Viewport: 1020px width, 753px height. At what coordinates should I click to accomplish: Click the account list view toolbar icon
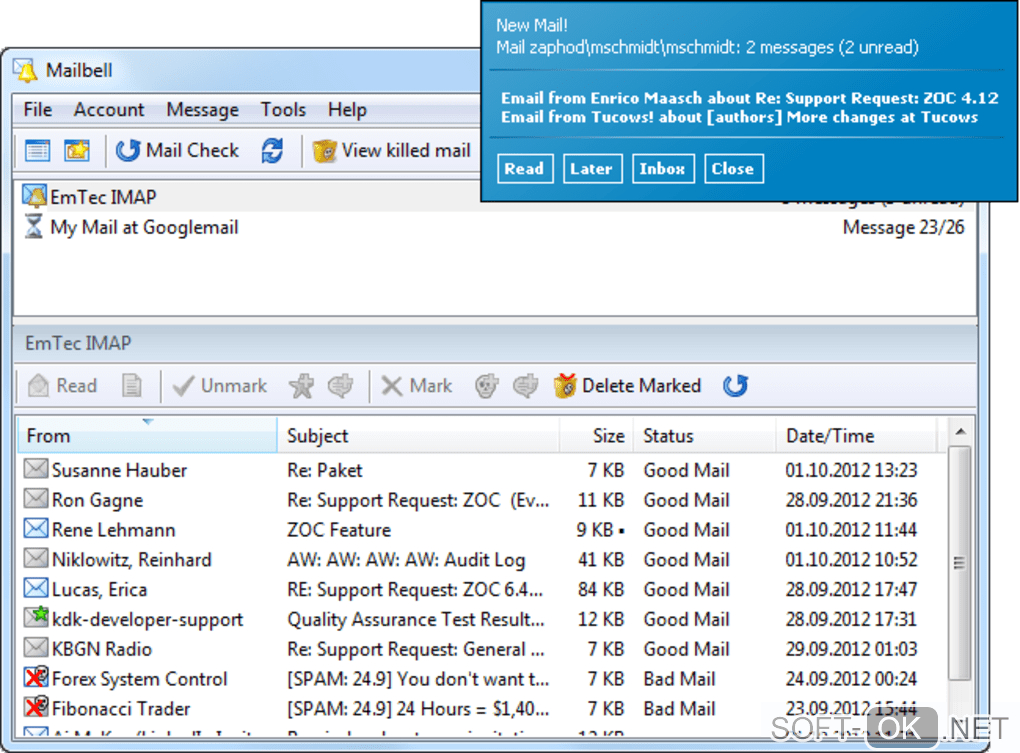click(x=37, y=151)
